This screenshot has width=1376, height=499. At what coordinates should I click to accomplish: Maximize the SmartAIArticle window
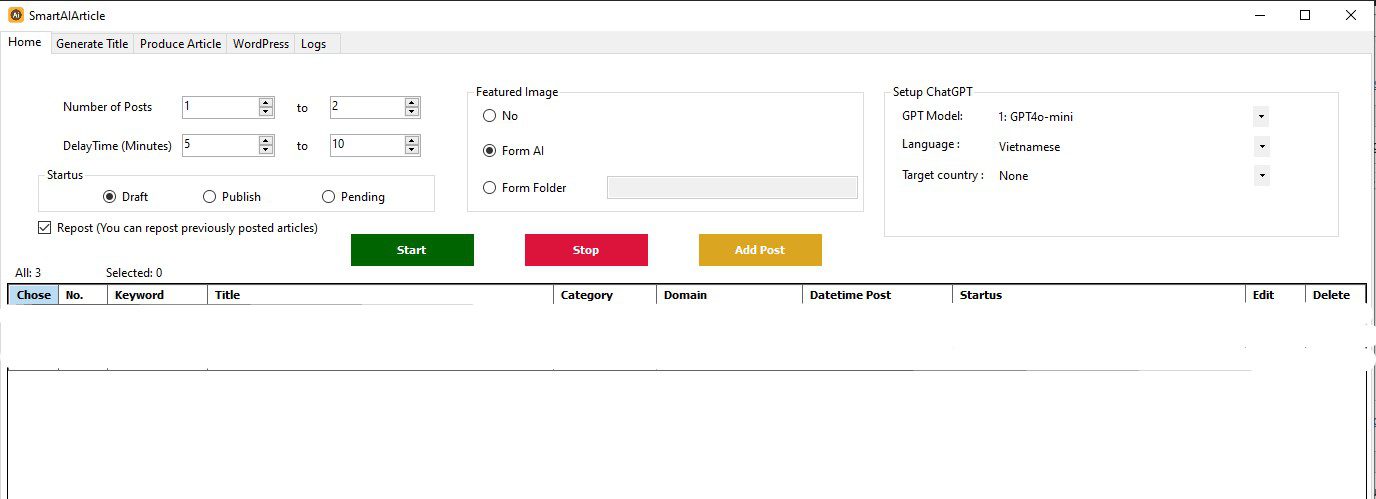[1305, 15]
